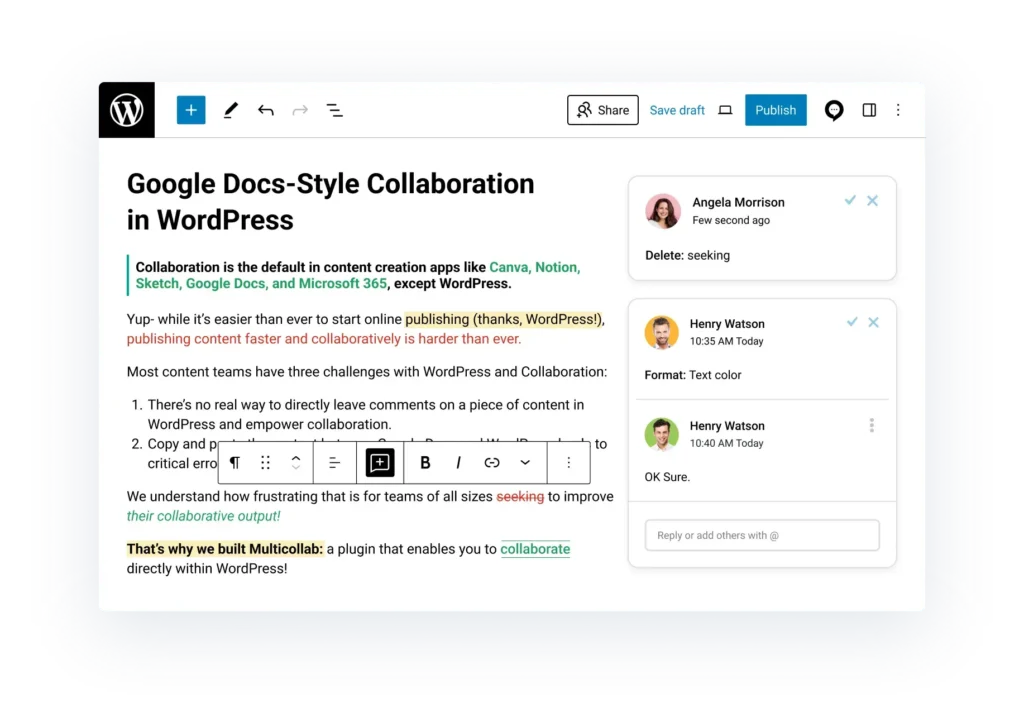
Task: Click the highlighted text "publishing (thanks, WordPress!)"
Action: click(504, 319)
